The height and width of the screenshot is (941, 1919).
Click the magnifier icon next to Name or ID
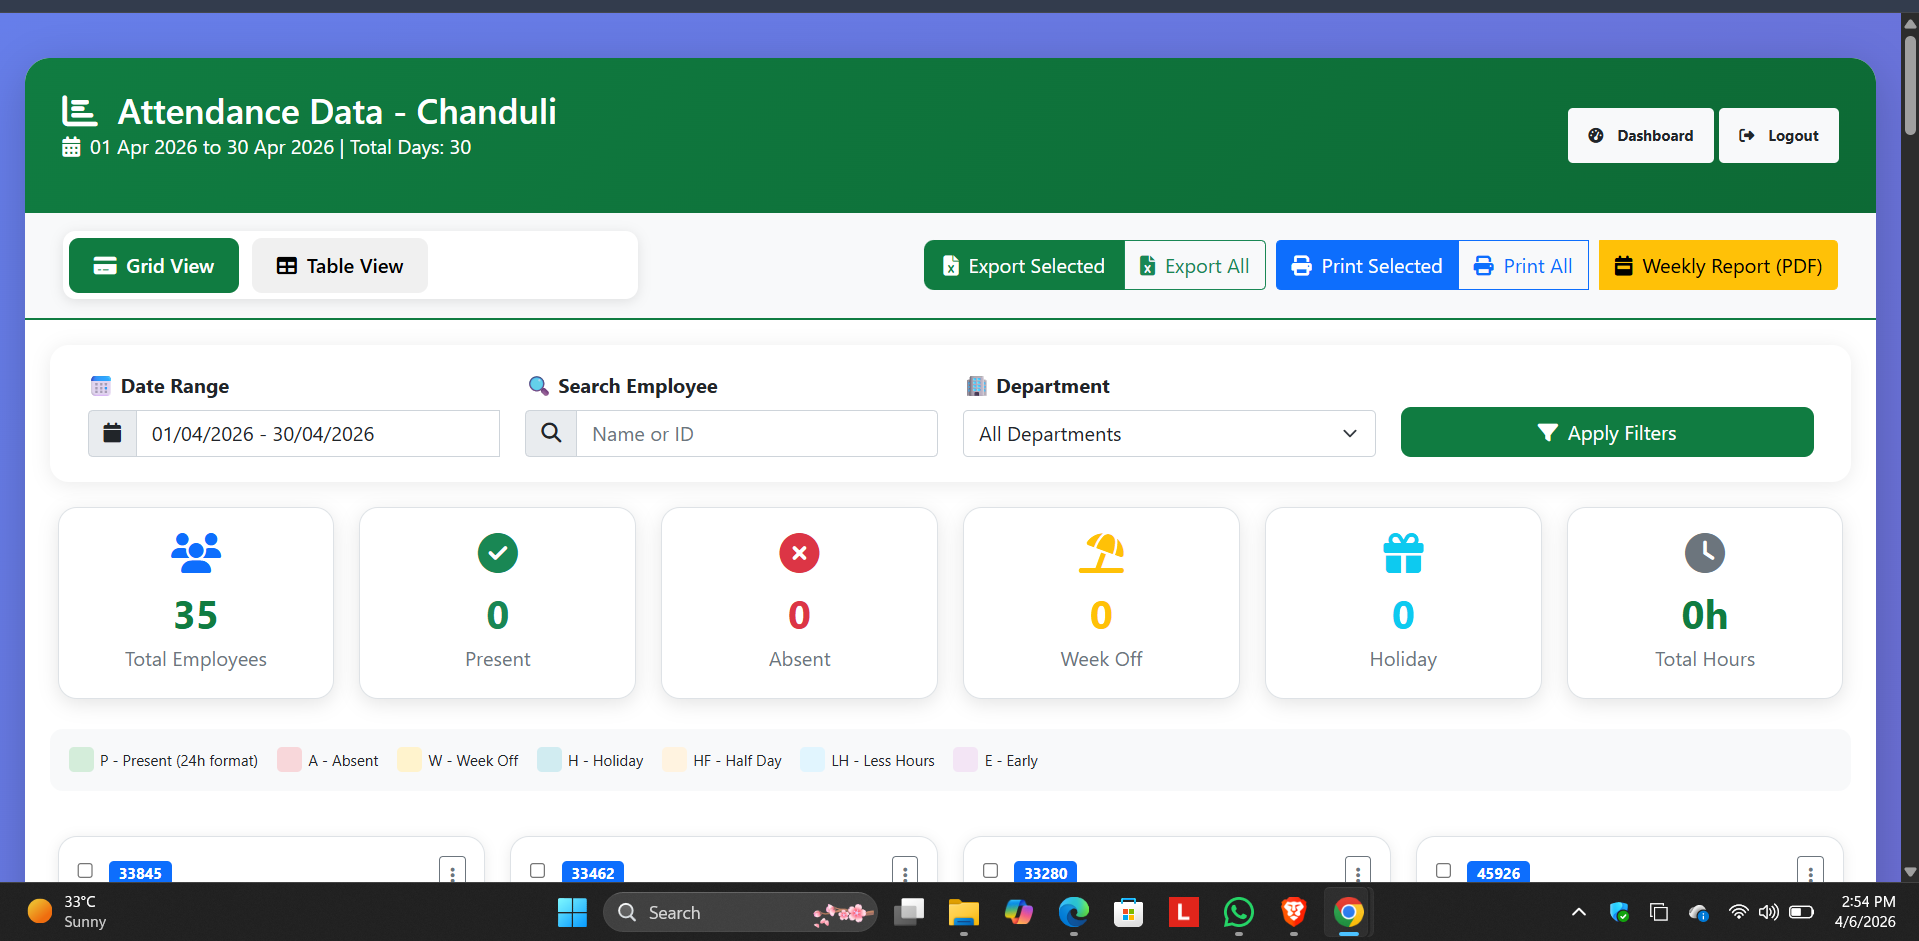pos(551,433)
